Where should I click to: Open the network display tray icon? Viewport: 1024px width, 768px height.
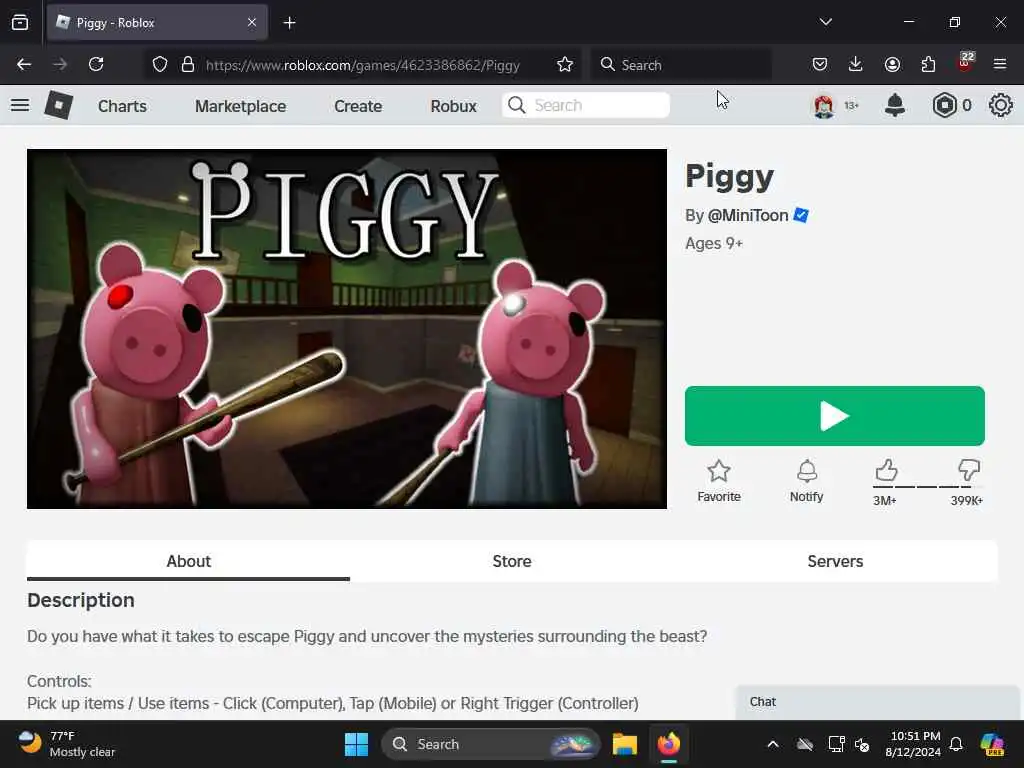[x=837, y=744]
